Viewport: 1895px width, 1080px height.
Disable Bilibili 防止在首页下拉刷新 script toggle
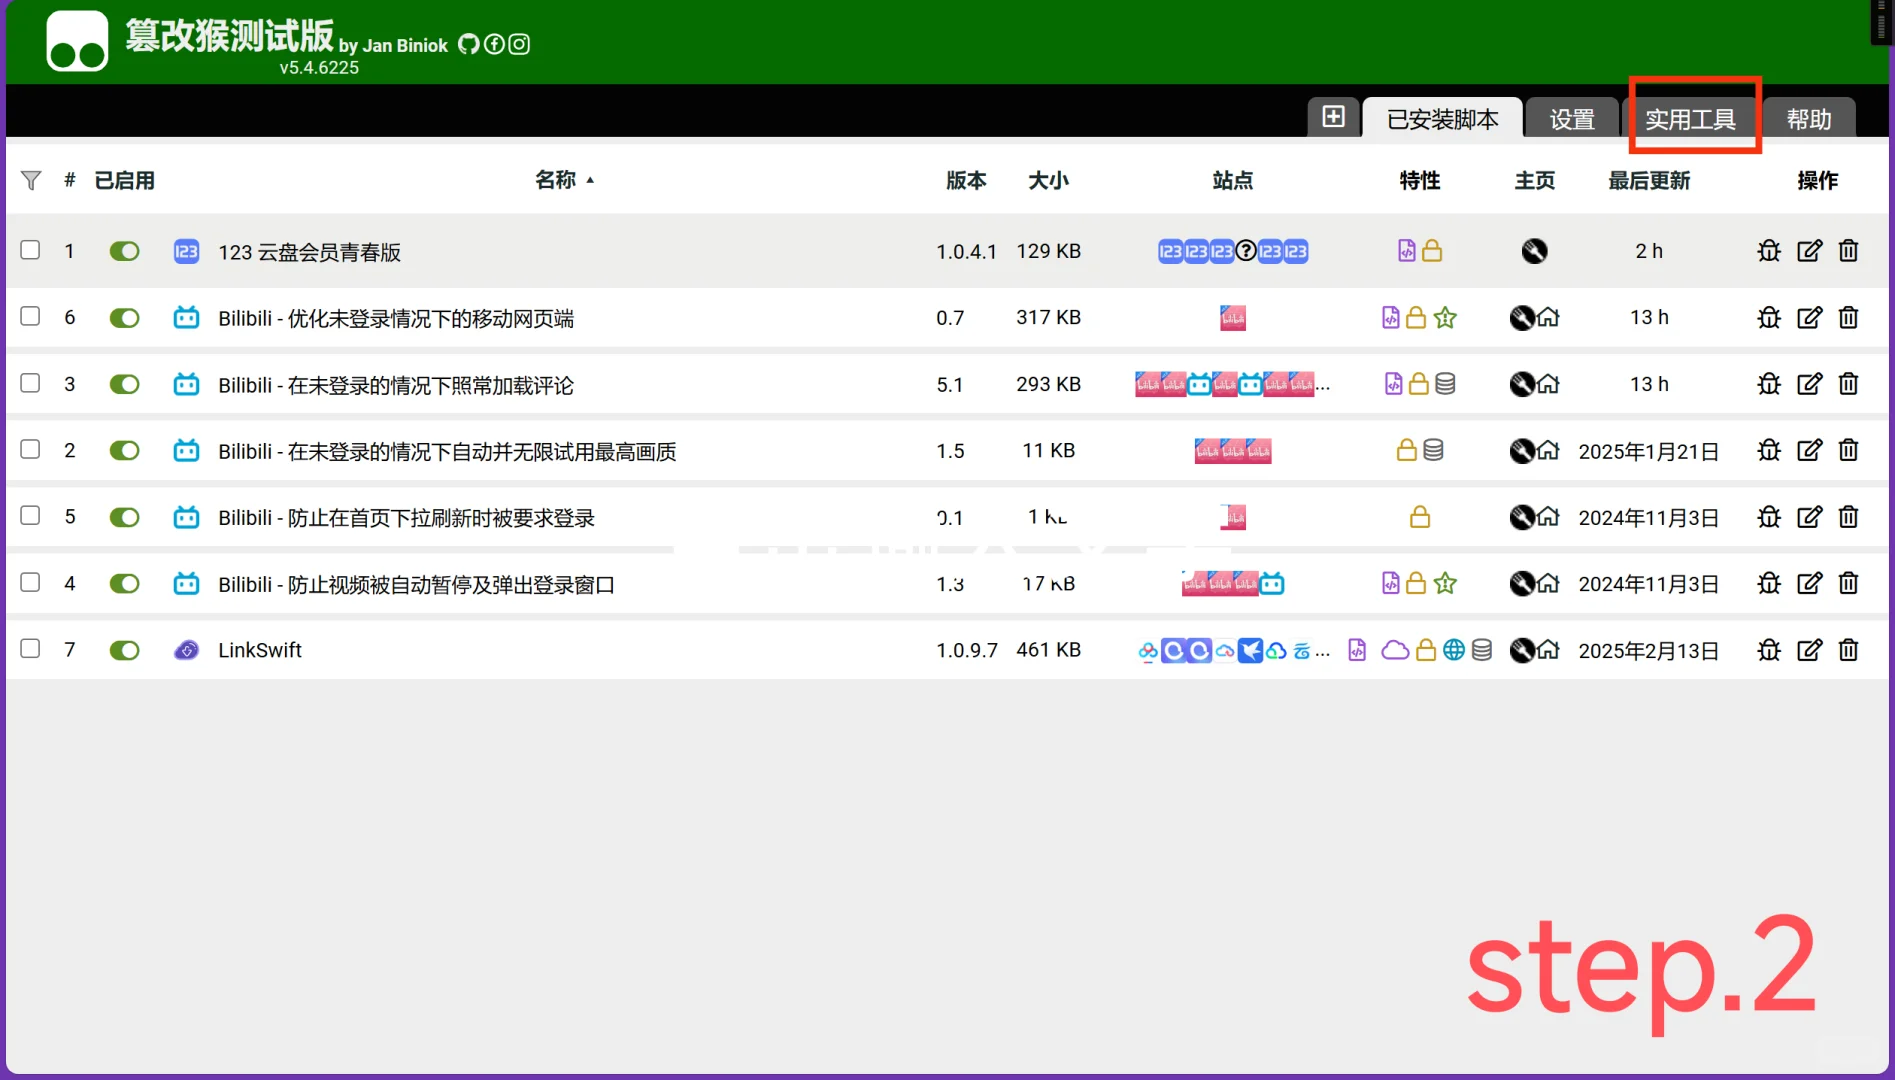[x=124, y=517]
